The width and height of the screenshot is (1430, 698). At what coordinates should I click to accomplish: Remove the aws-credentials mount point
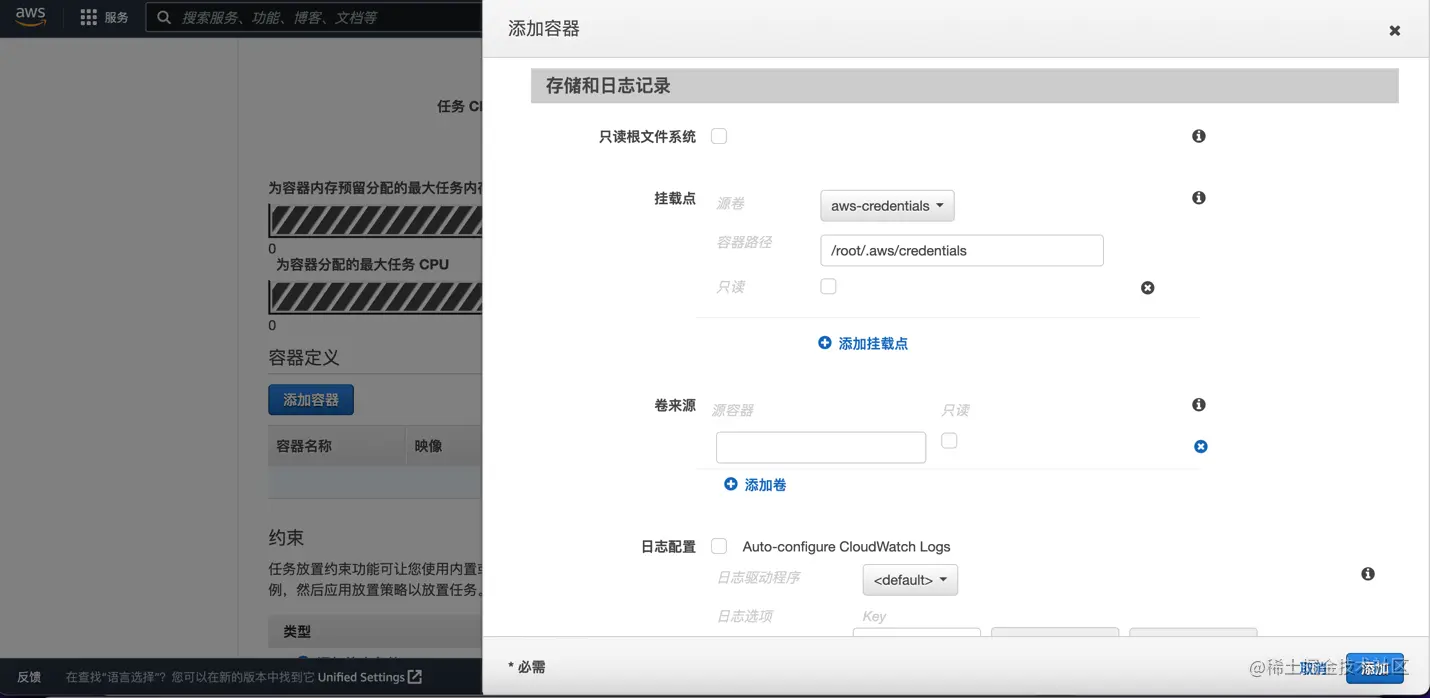[x=1148, y=288]
